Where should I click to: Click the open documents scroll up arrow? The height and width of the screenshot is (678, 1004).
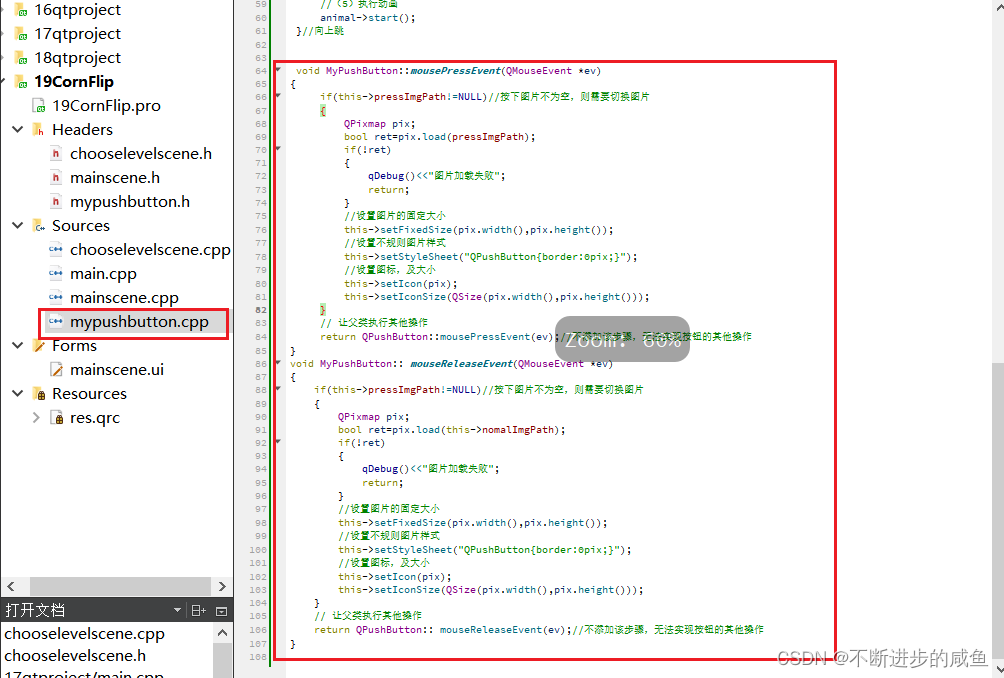pos(222,633)
